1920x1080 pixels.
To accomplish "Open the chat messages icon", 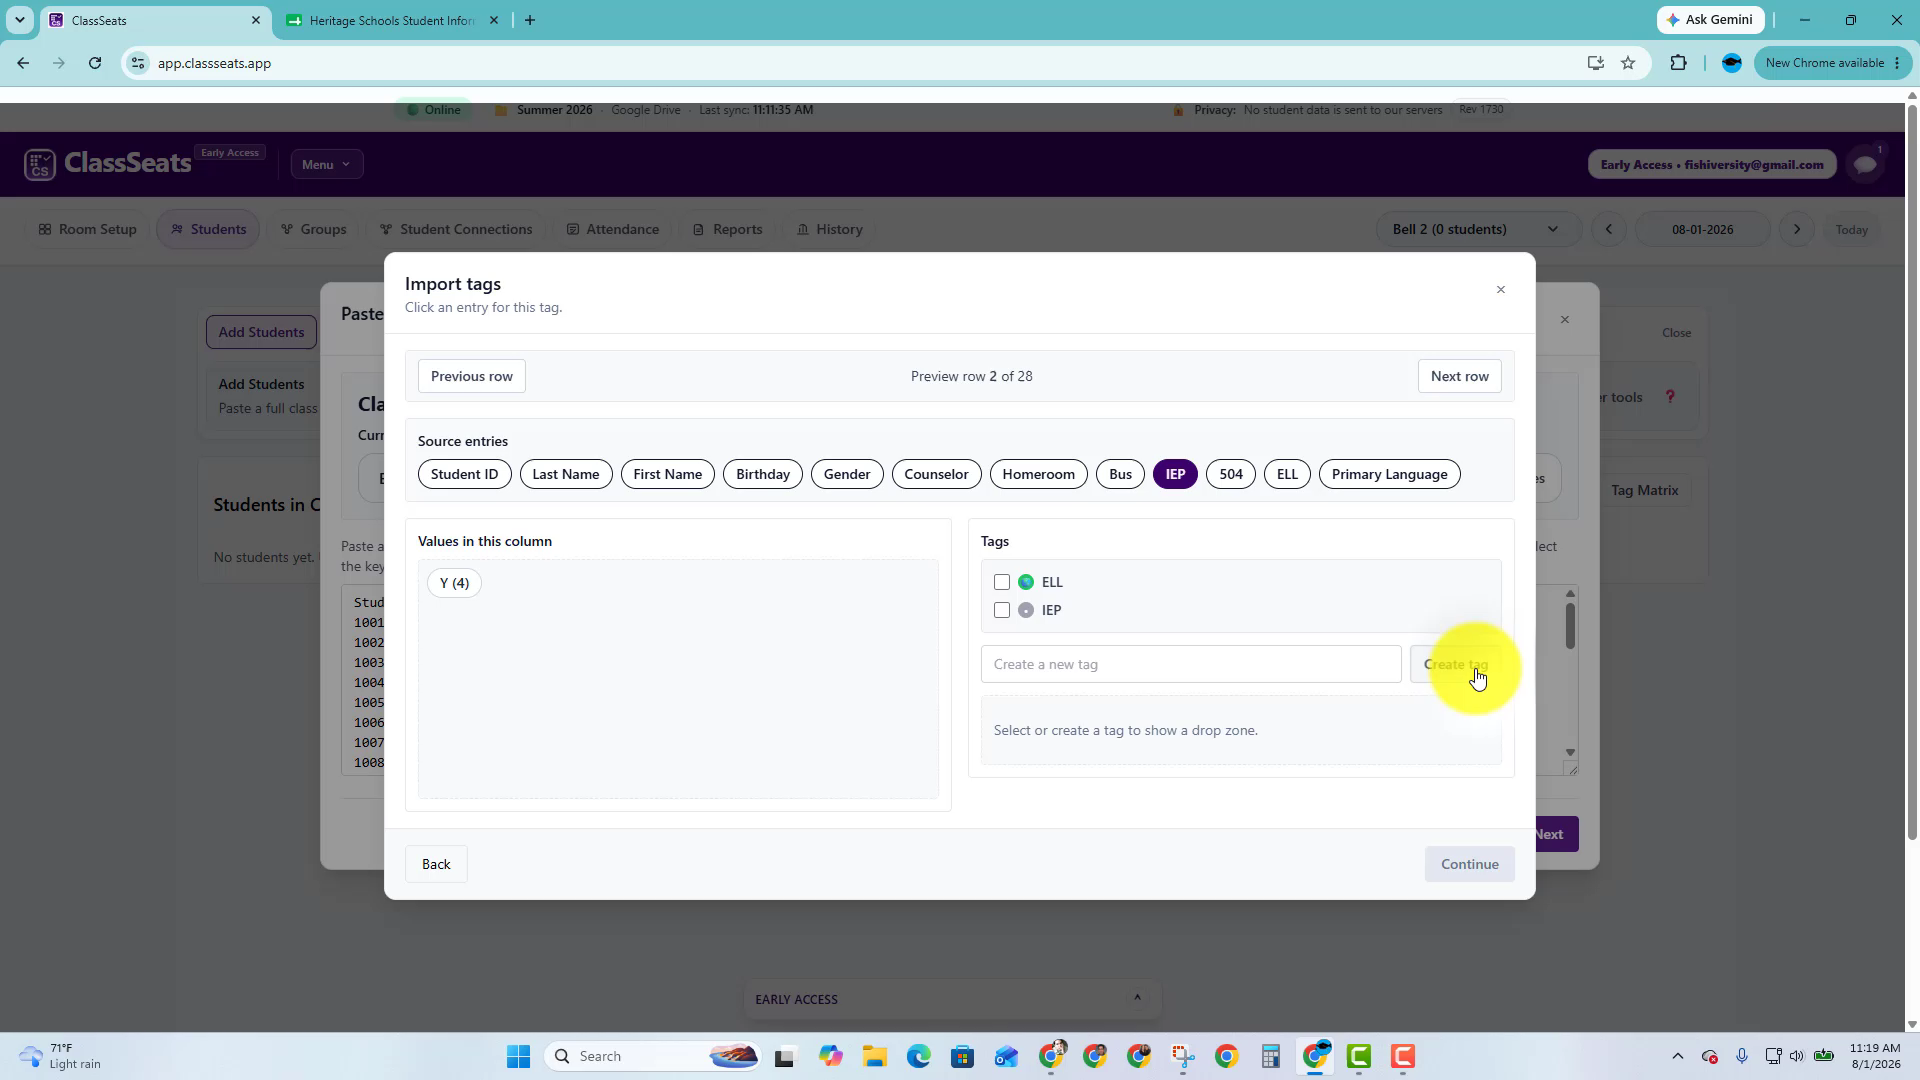I will click(x=1865, y=164).
